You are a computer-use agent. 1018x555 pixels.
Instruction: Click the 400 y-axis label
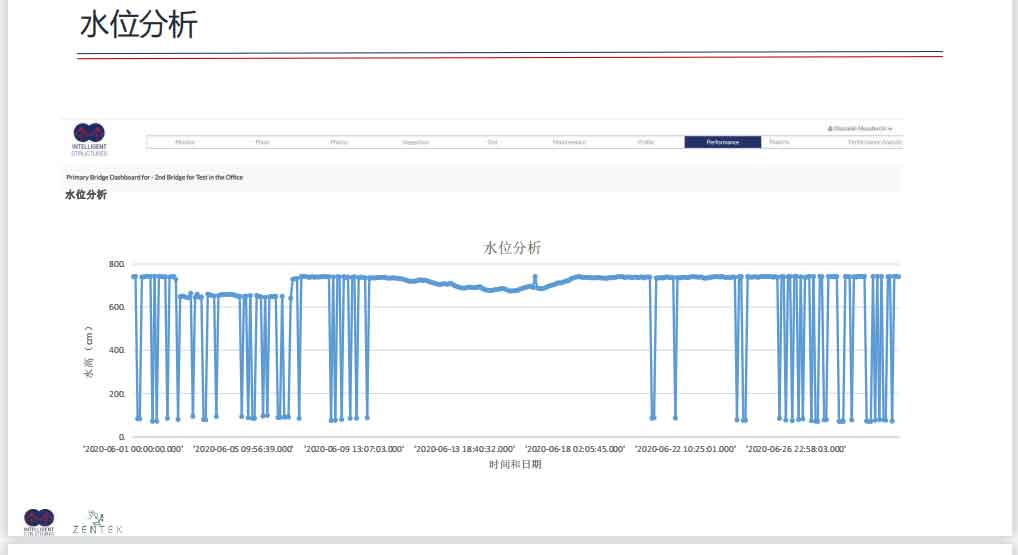tap(117, 351)
